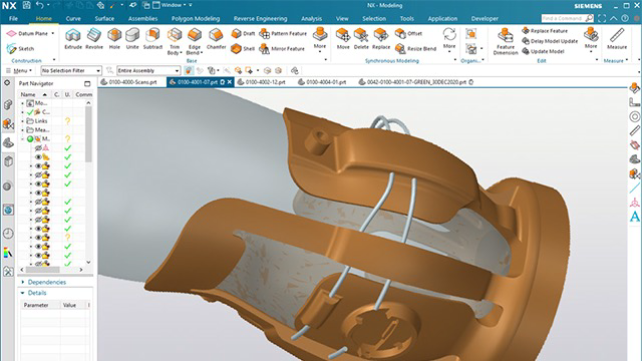Click the Menu button
The height and width of the screenshot is (361, 642).
[19, 70]
